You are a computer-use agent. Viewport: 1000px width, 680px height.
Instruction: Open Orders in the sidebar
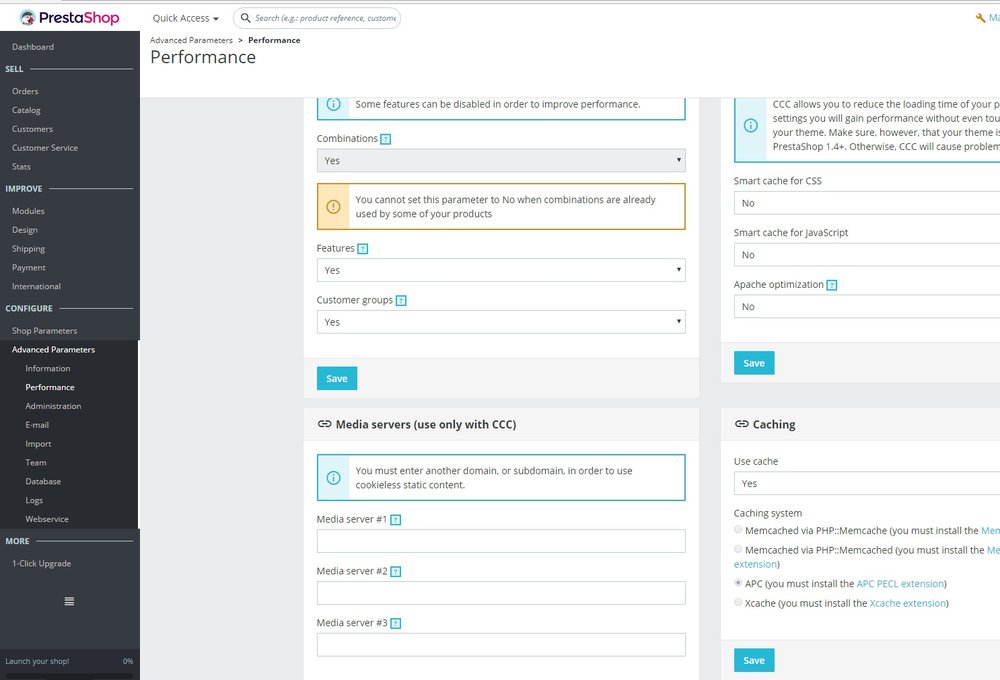(26, 91)
